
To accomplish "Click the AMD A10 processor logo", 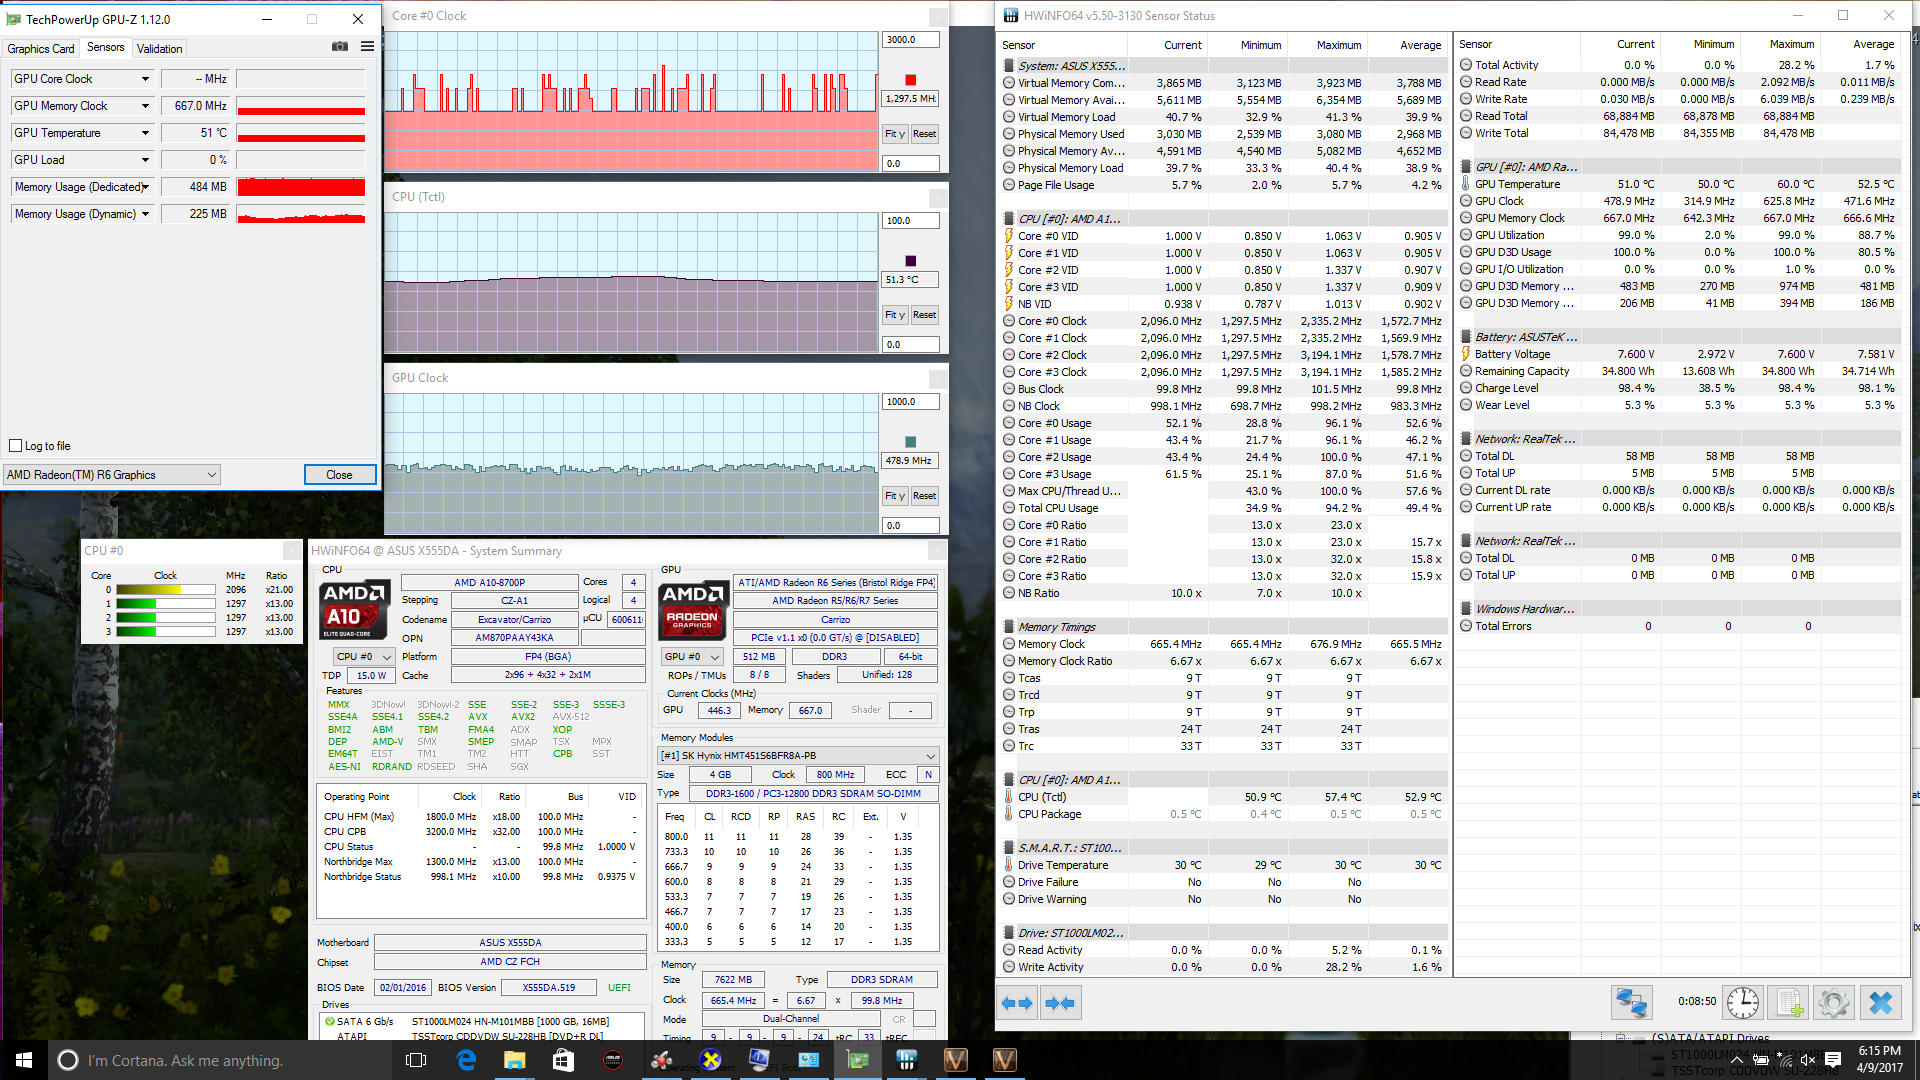I will (x=355, y=610).
